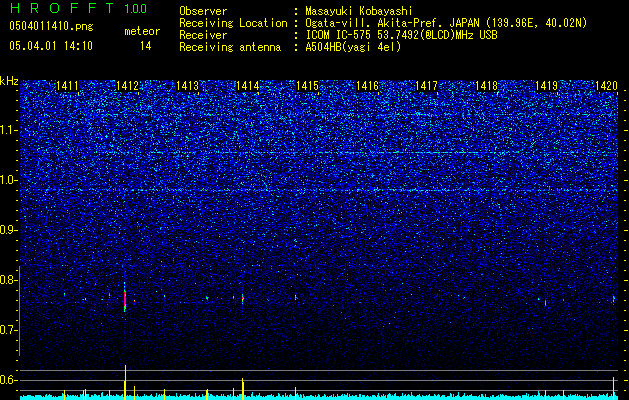Screen dimensions: 629x400
Task: Click the 0.7 kHz axis label
Action: 9,330
